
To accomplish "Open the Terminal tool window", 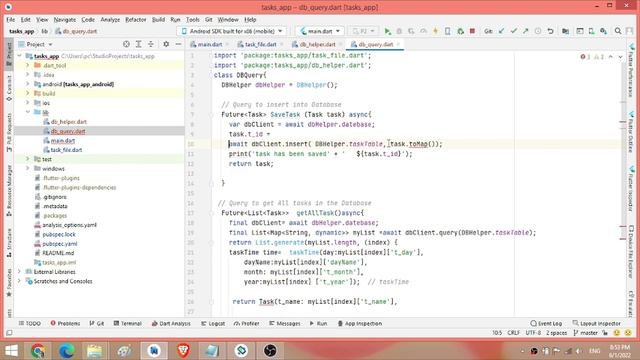I will 127,323.
